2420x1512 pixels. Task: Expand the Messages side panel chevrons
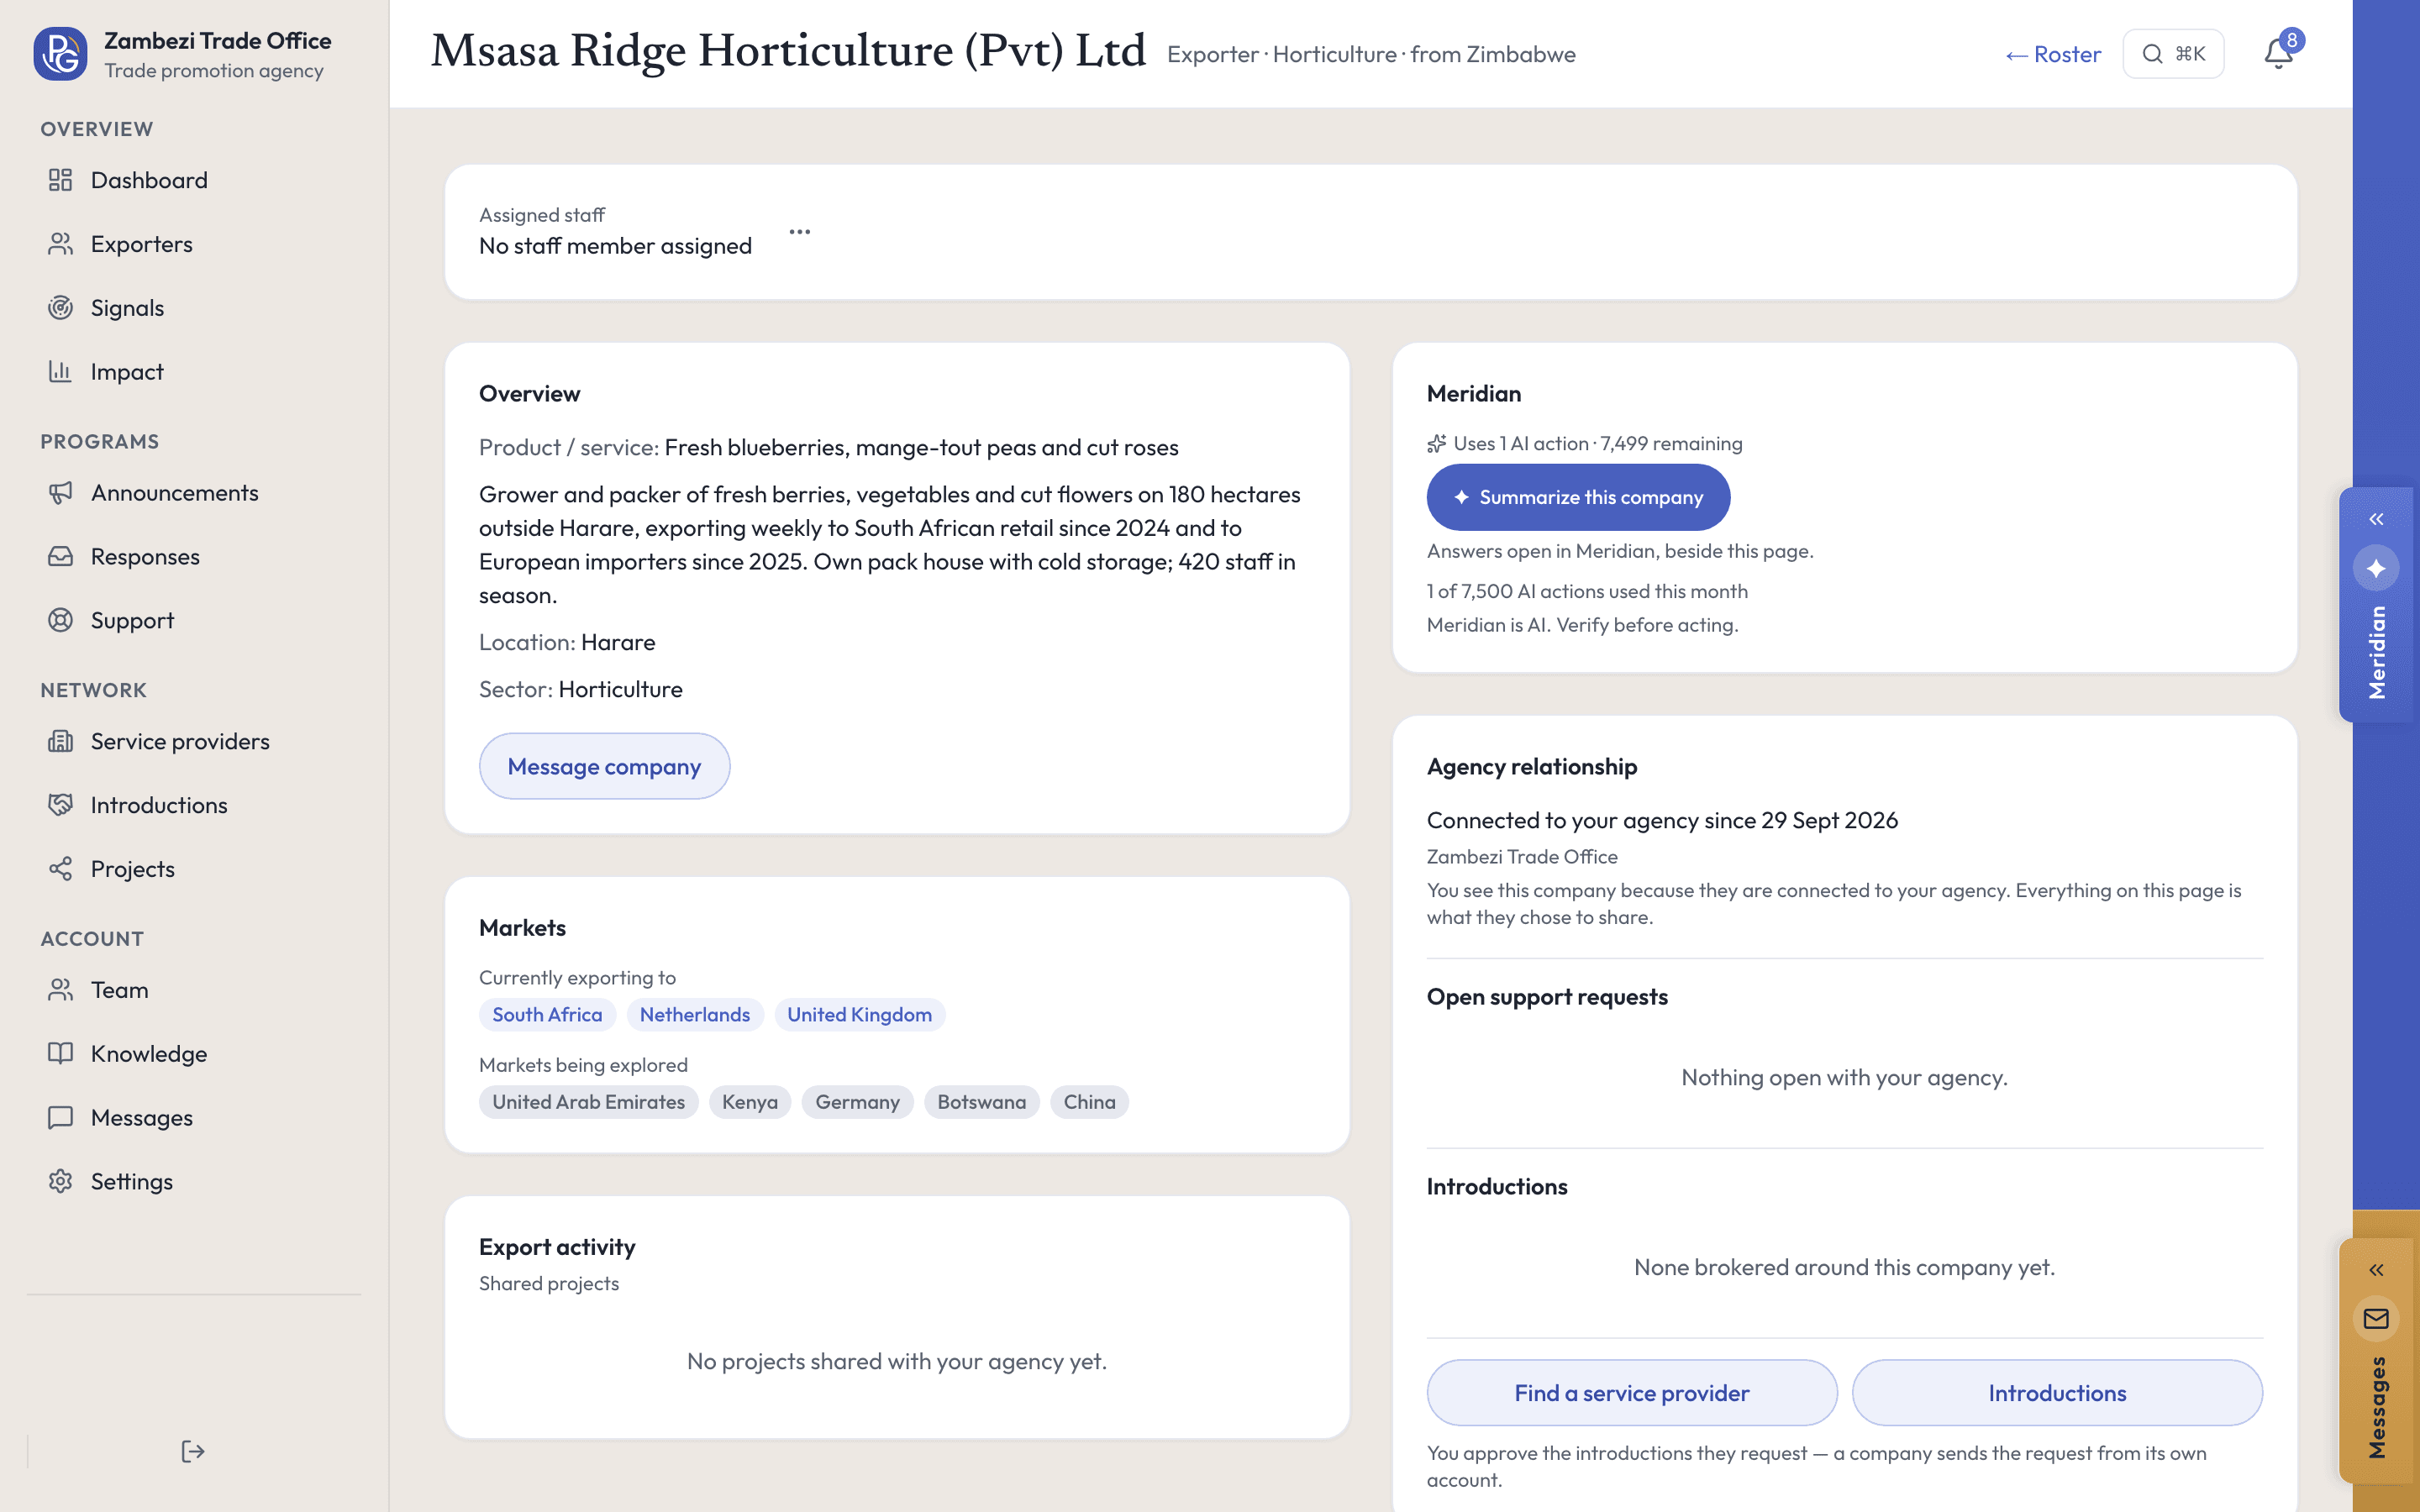2376,1271
